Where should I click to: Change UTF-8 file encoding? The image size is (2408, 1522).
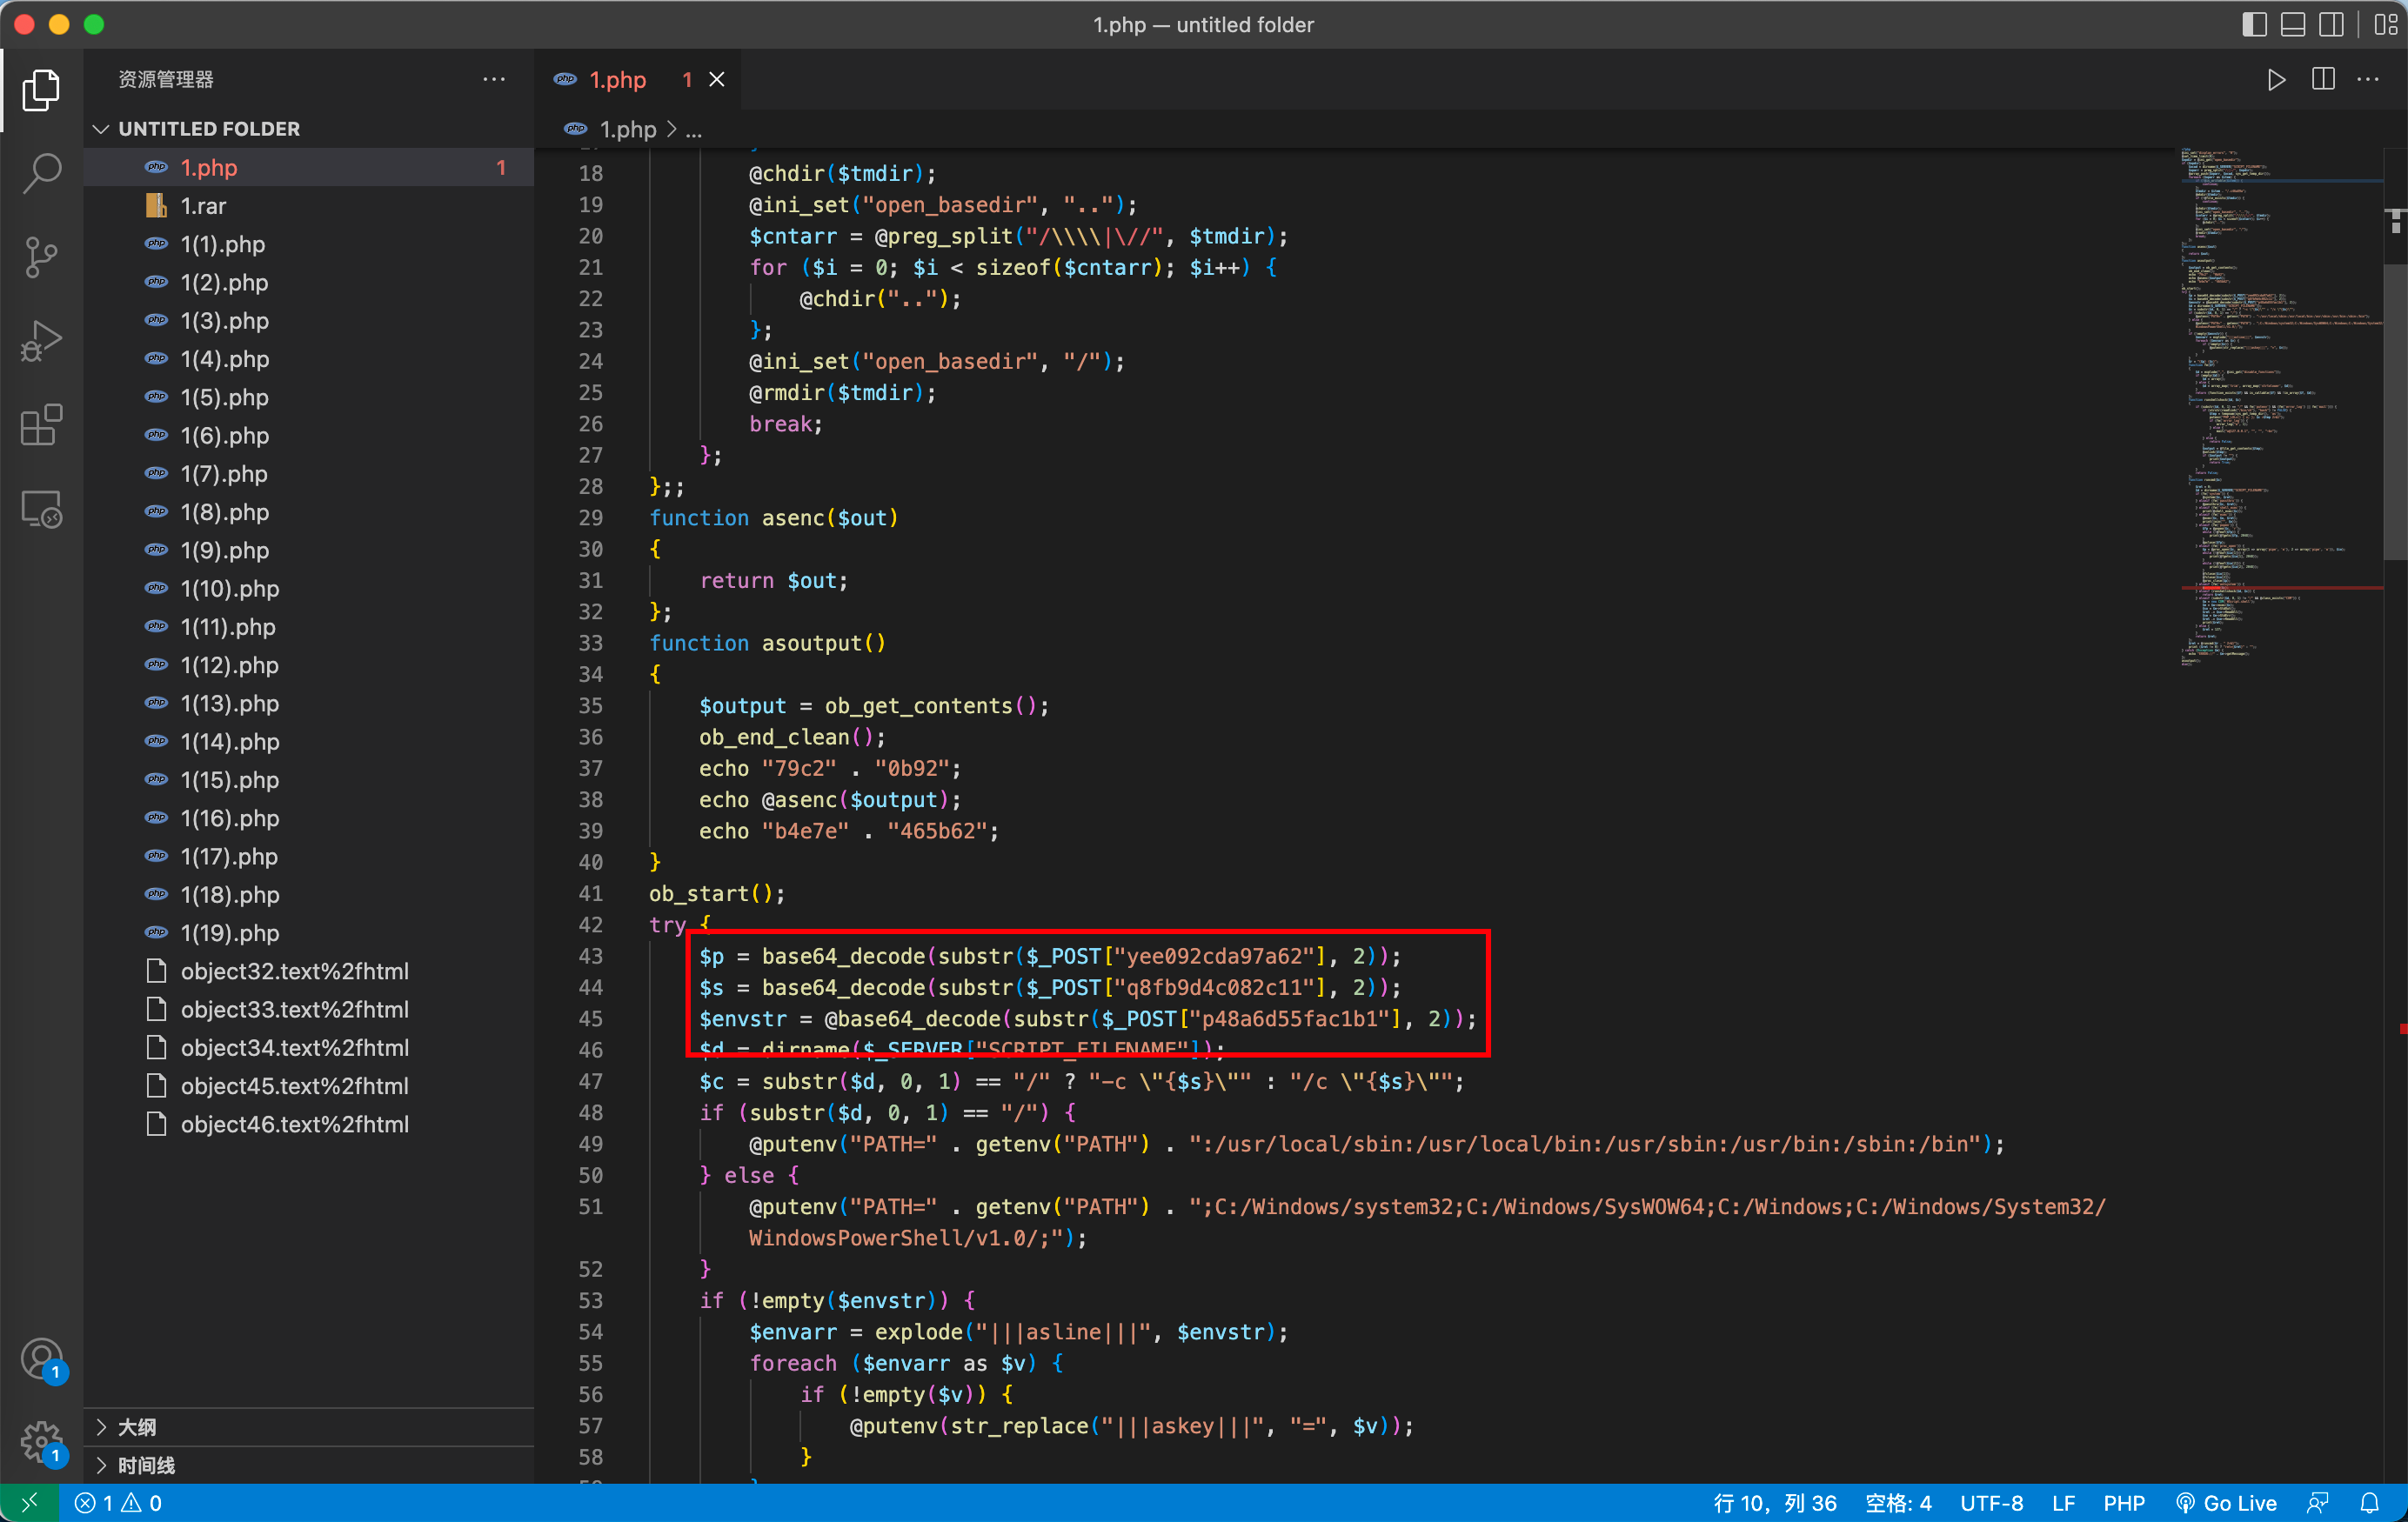pos(1991,1503)
